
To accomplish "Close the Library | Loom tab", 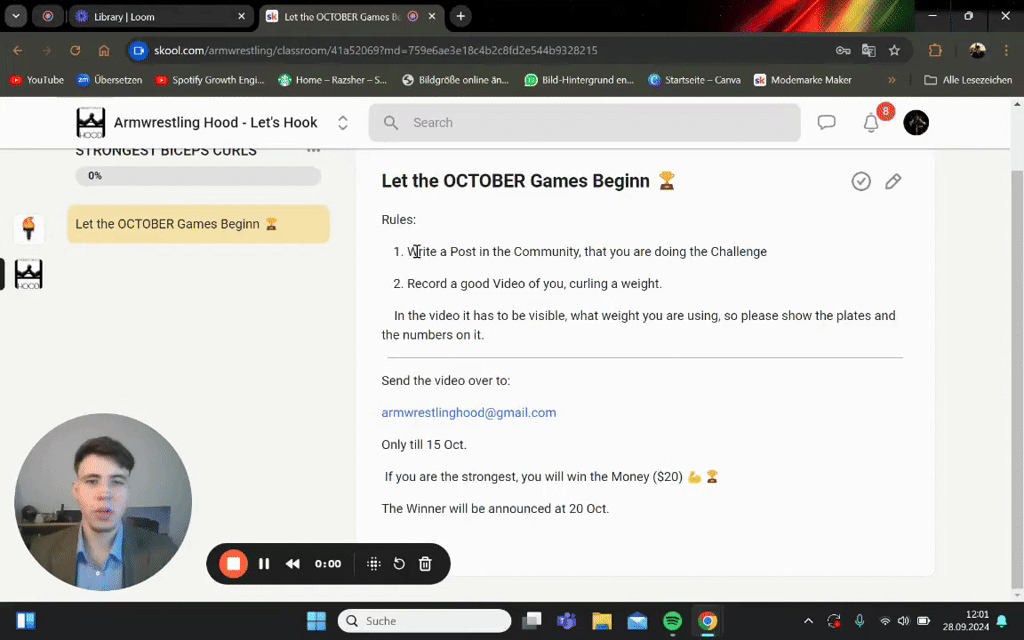I will 242,16.
